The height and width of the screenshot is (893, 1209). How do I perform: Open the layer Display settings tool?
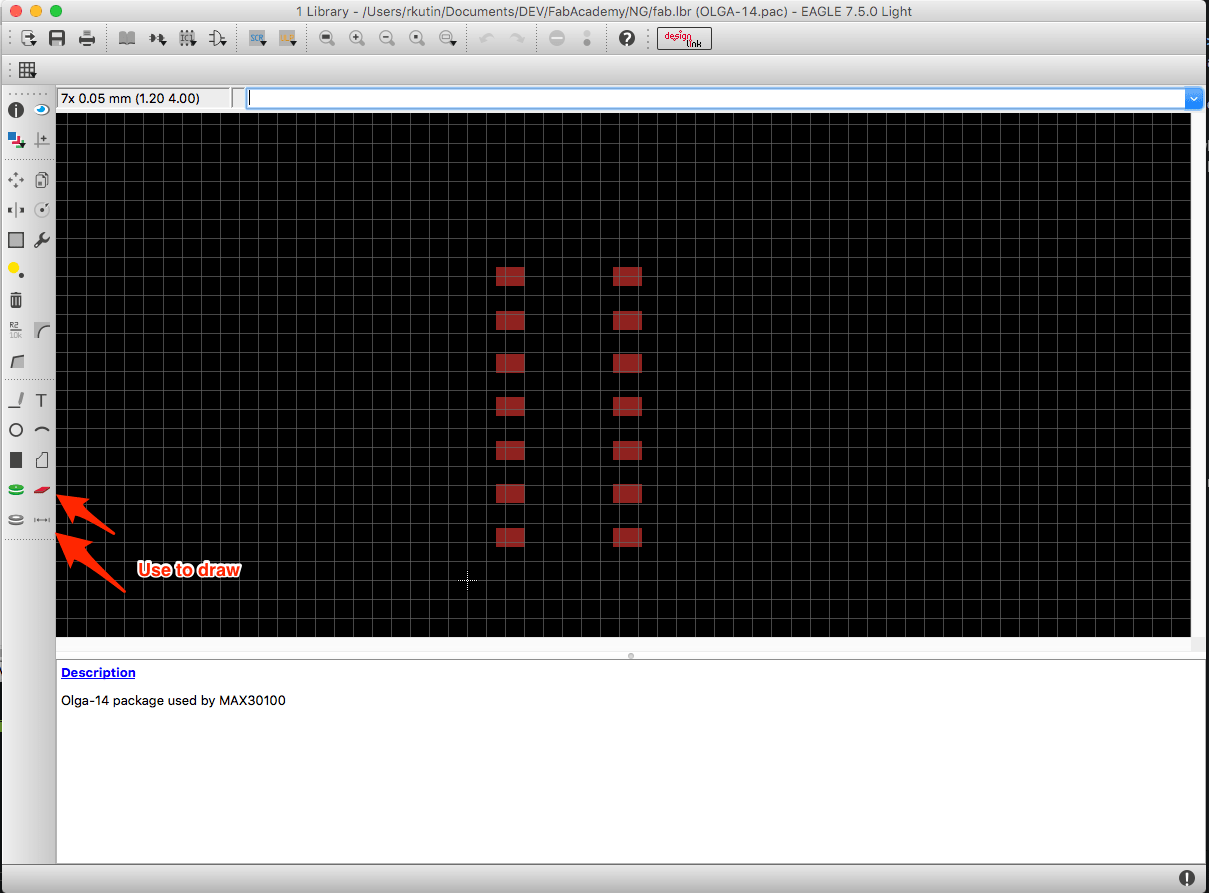16,140
